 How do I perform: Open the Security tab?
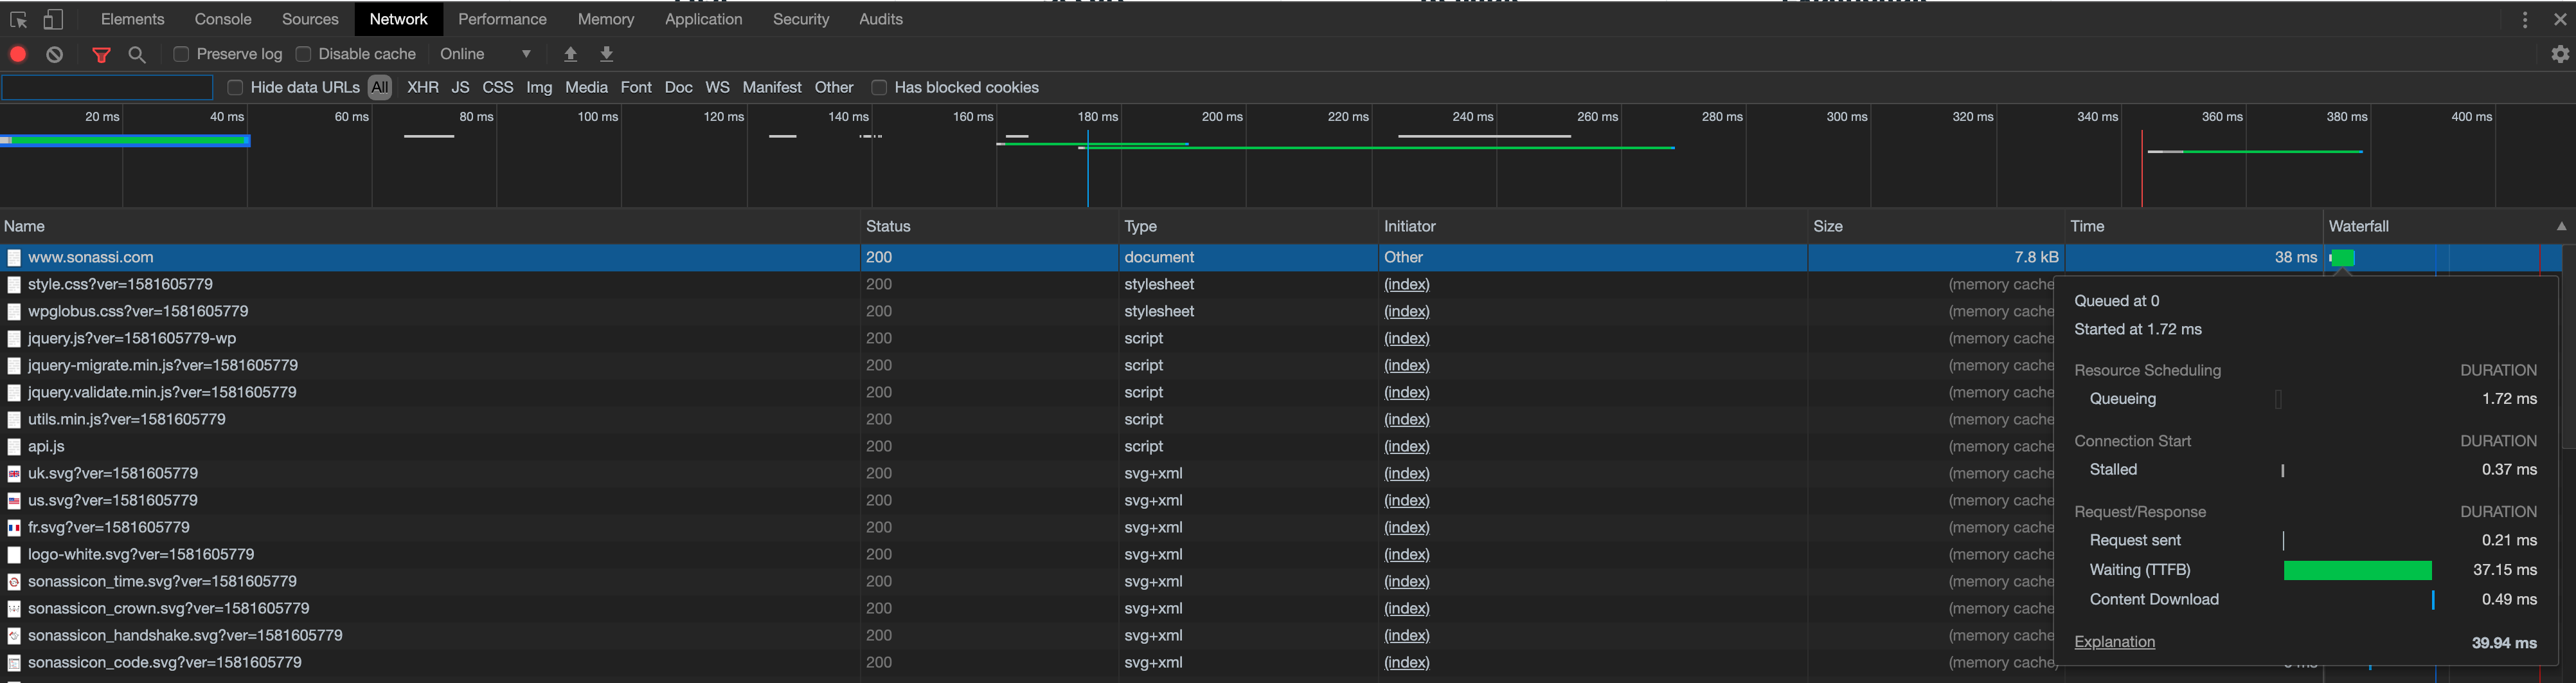[x=801, y=19]
